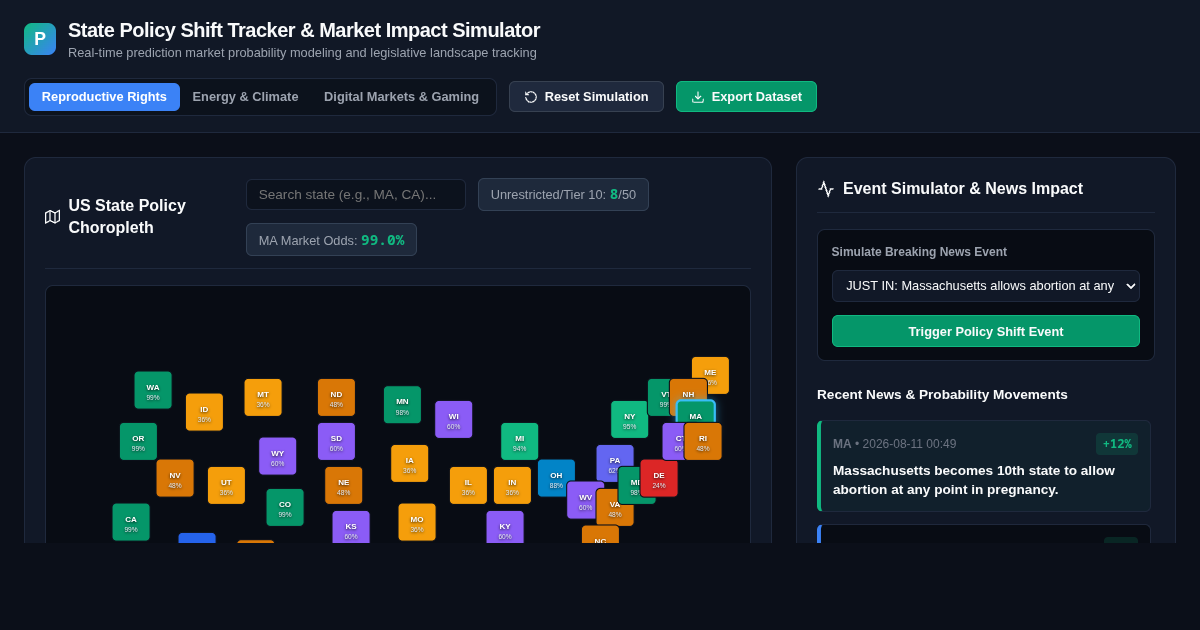Select the MO state tile
This screenshot has width=1200, height=630.
[x=417, y=522]
